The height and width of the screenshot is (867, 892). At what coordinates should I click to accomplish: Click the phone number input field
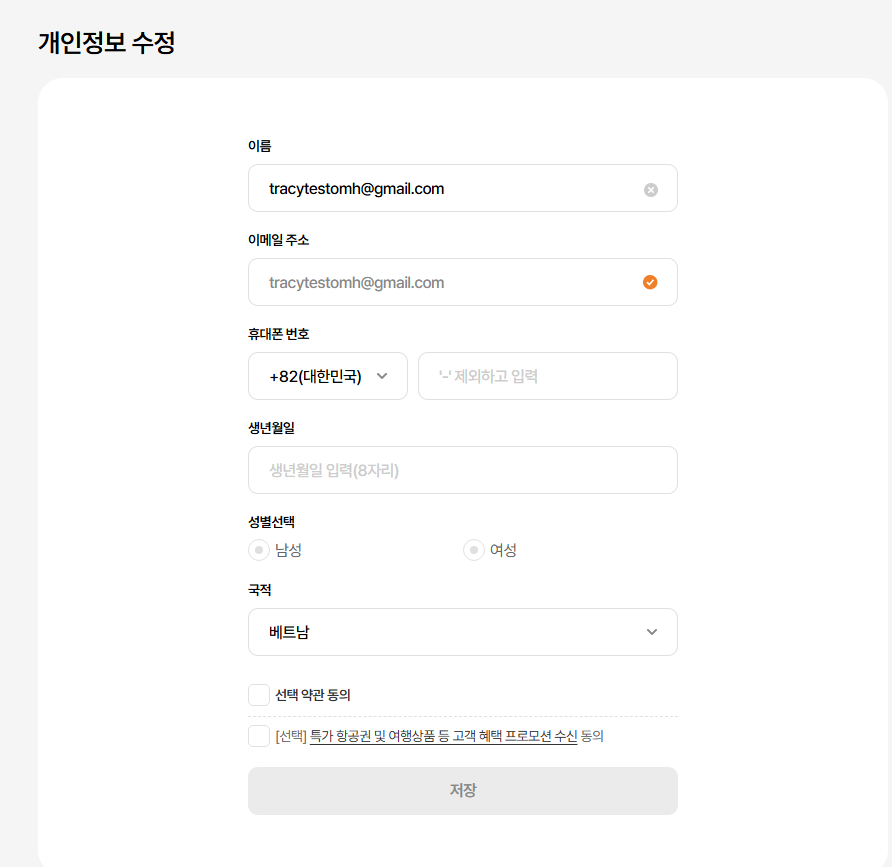click(x=547, y=377)
